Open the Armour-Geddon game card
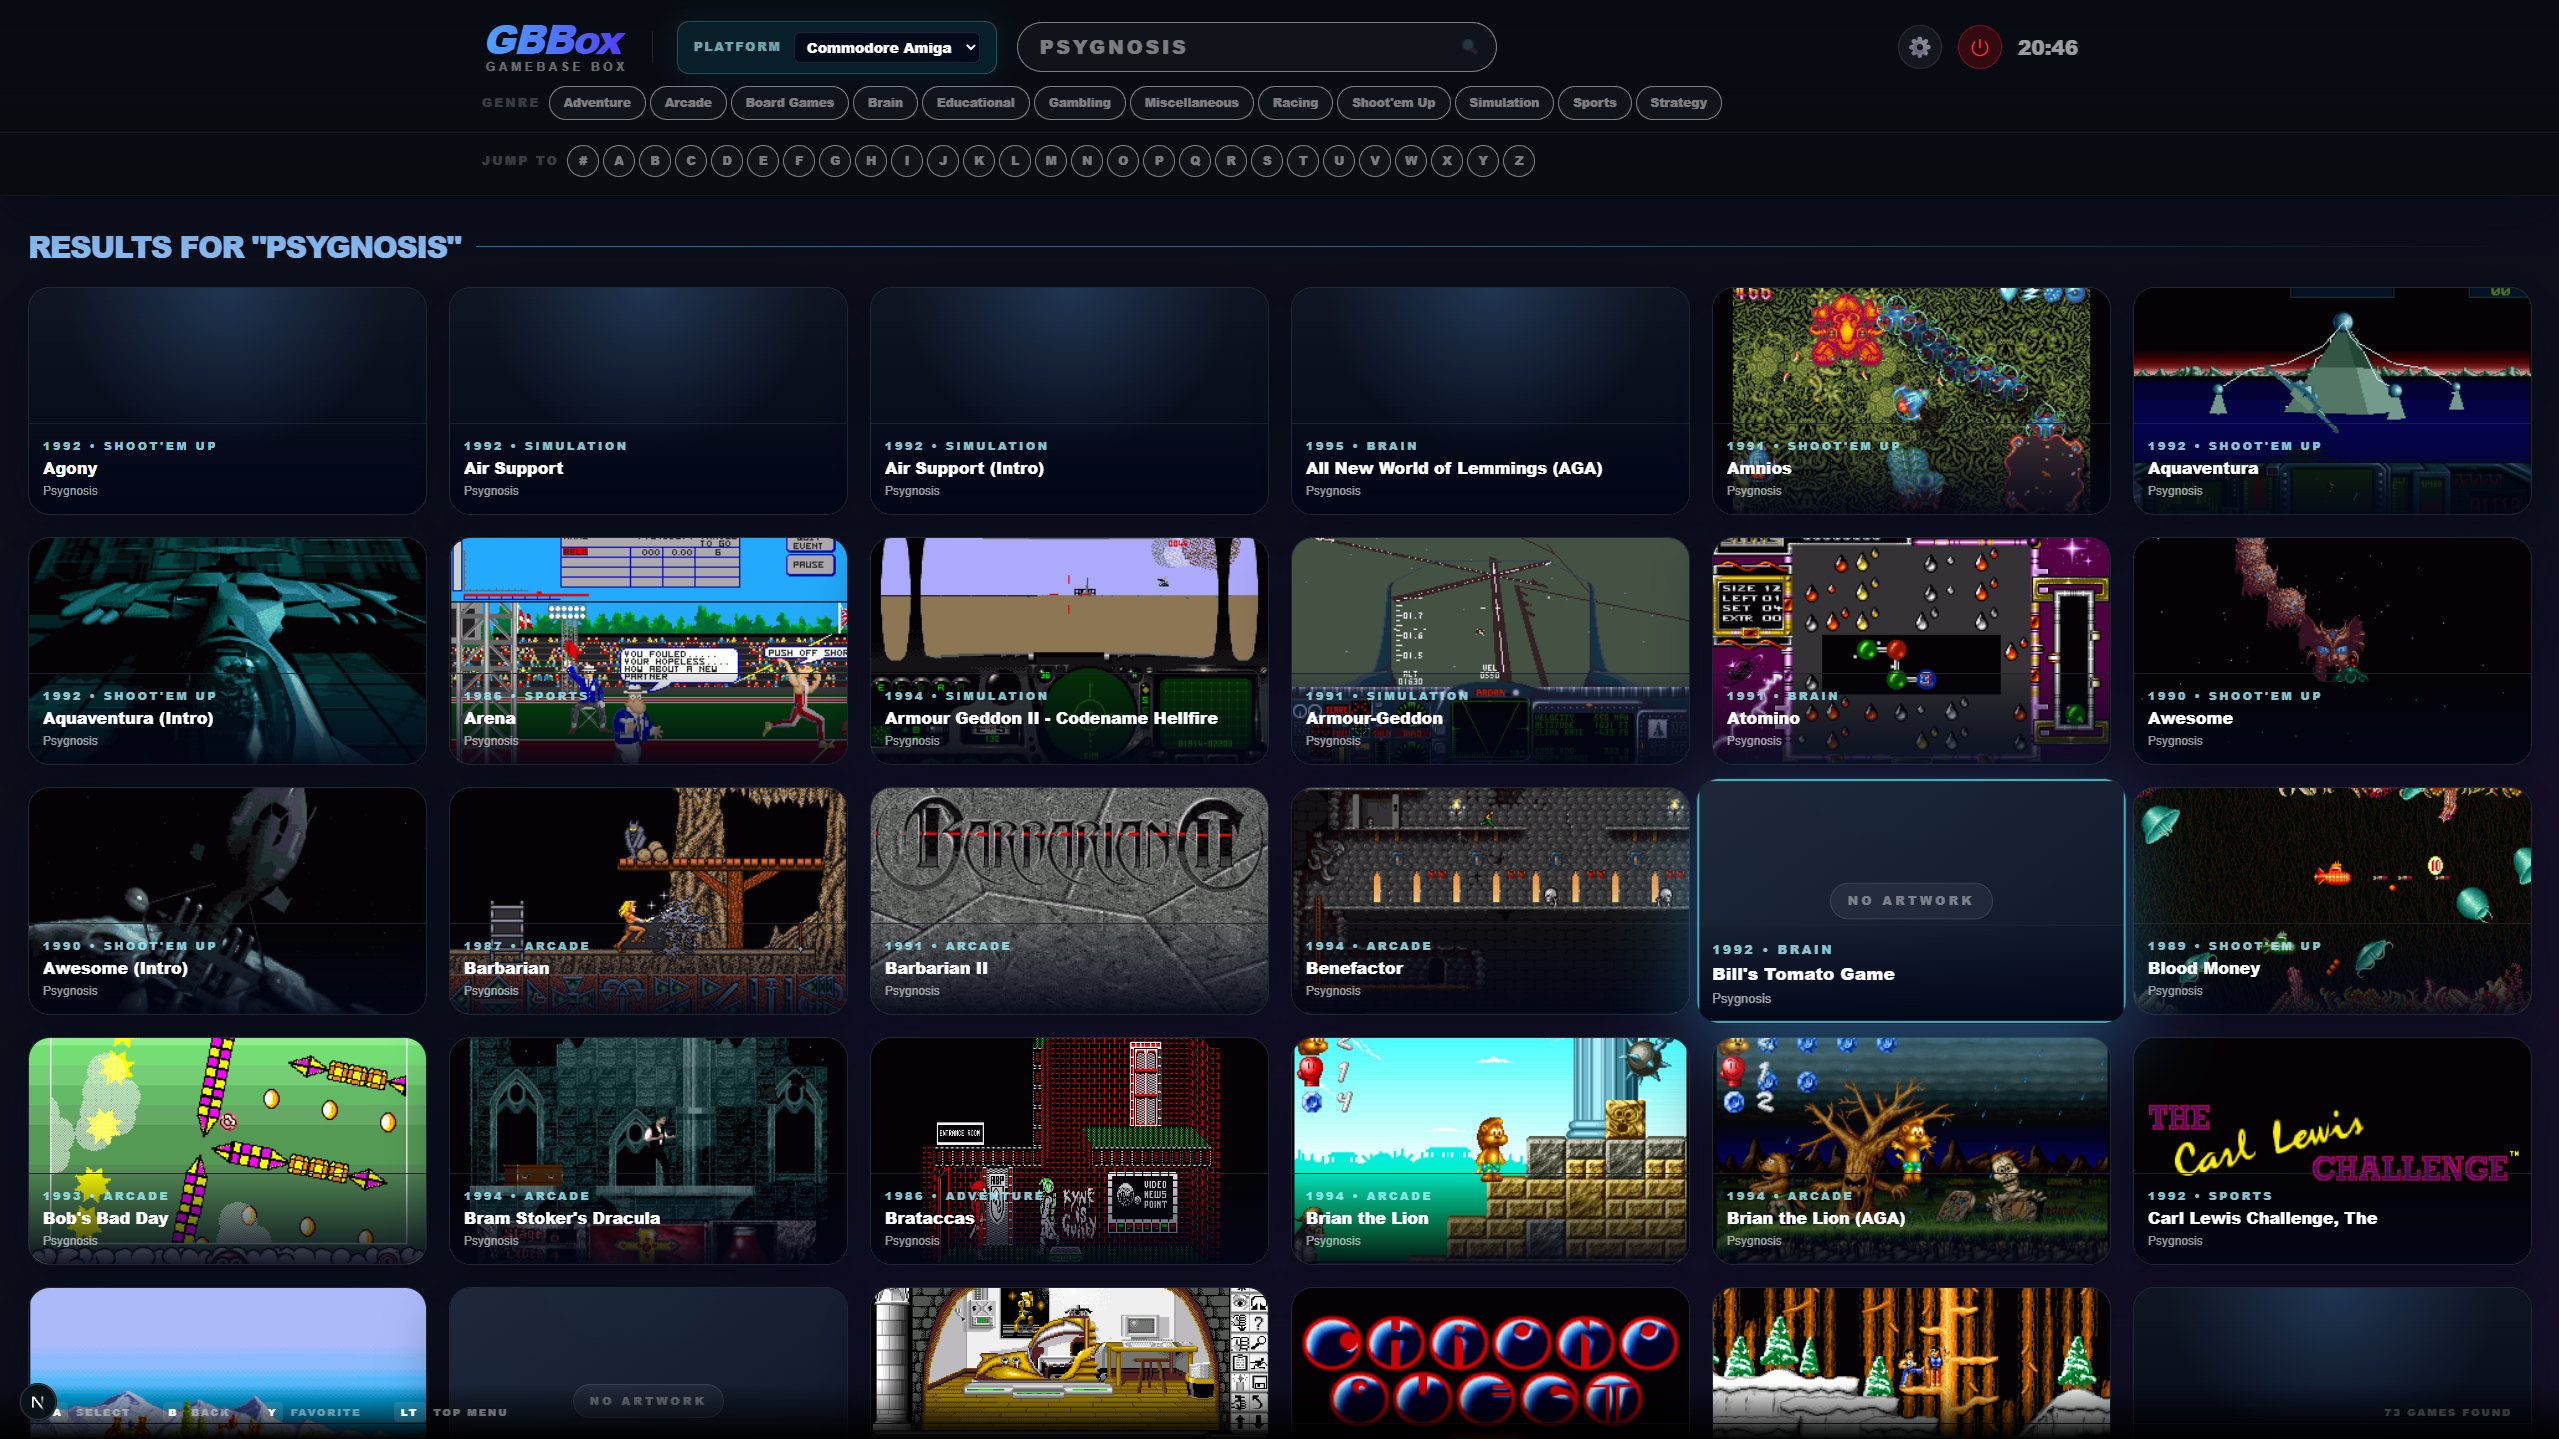Image resolution: width=2559 pixels, height=1439 pixels. pyautogui.click(x=1490, y=651)
